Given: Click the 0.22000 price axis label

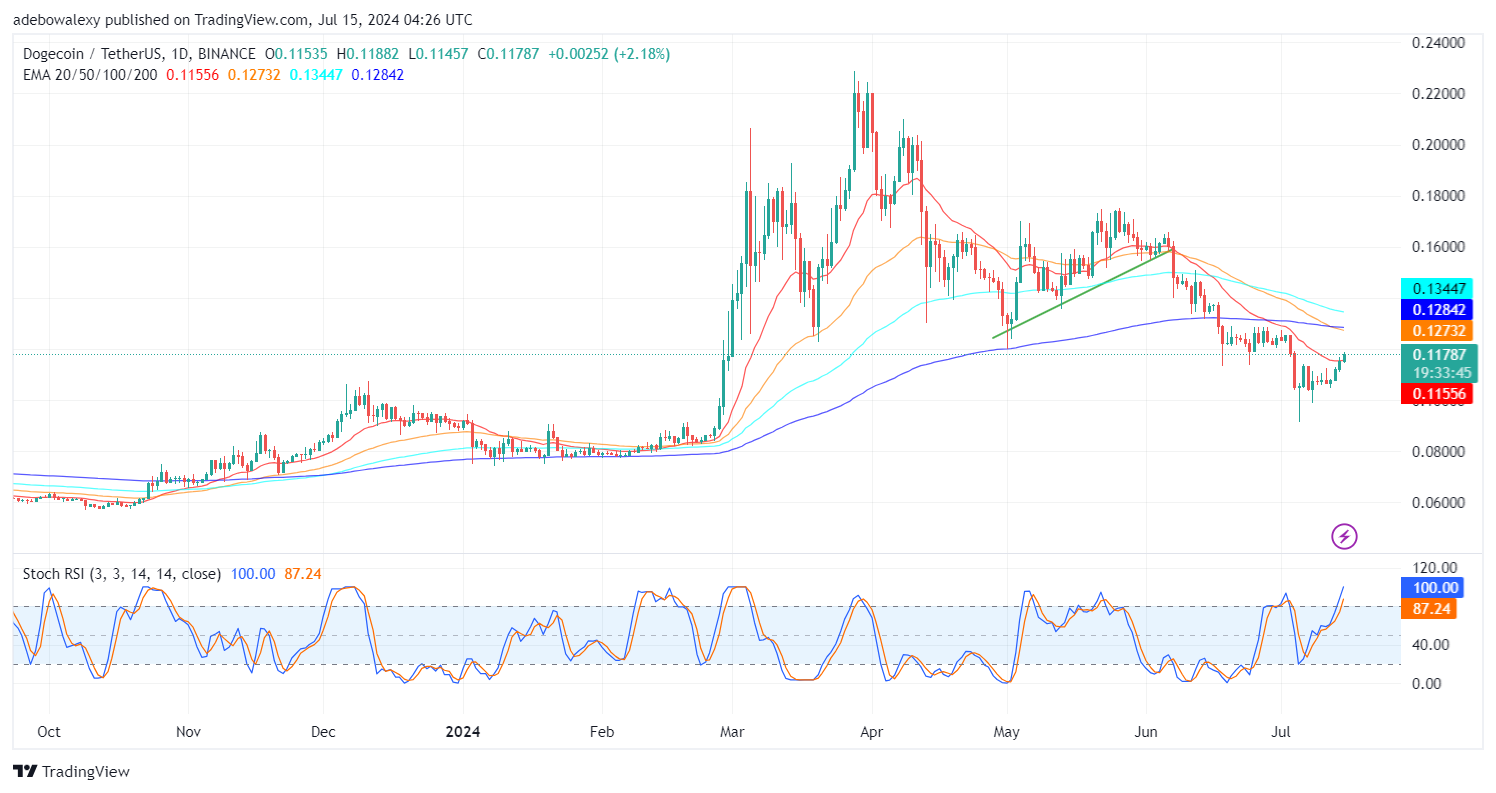Looking at the screenshot, I should click(1437, 94).
